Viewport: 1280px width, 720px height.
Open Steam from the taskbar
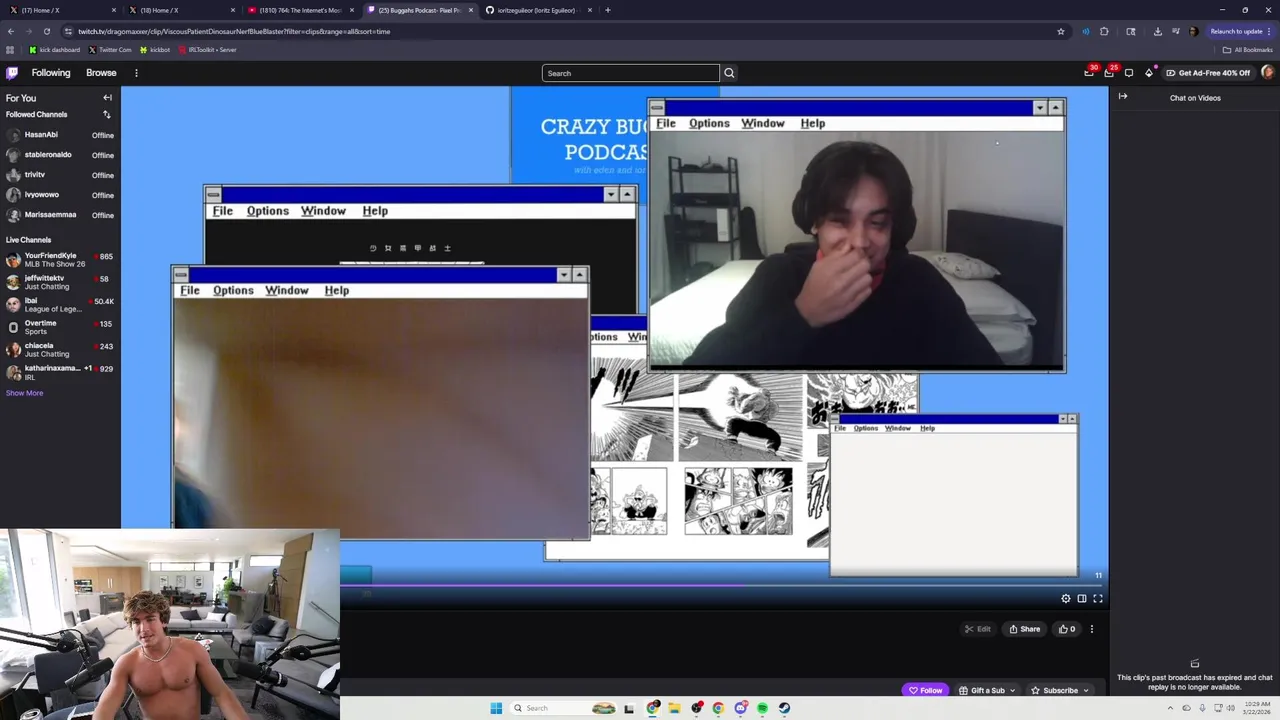(x=784, y=708)
